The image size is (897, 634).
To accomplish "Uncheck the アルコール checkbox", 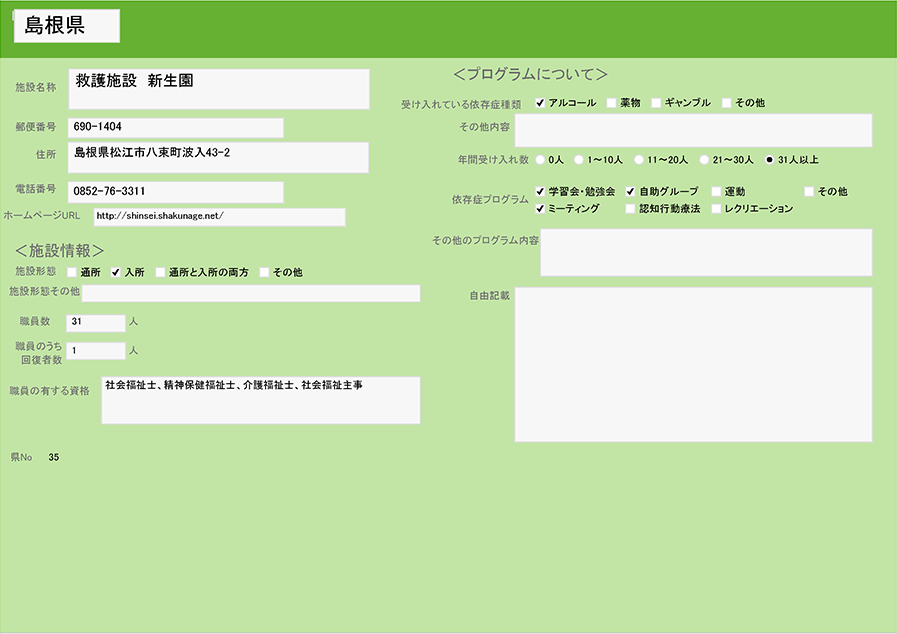I will click(x=541, y=103).
